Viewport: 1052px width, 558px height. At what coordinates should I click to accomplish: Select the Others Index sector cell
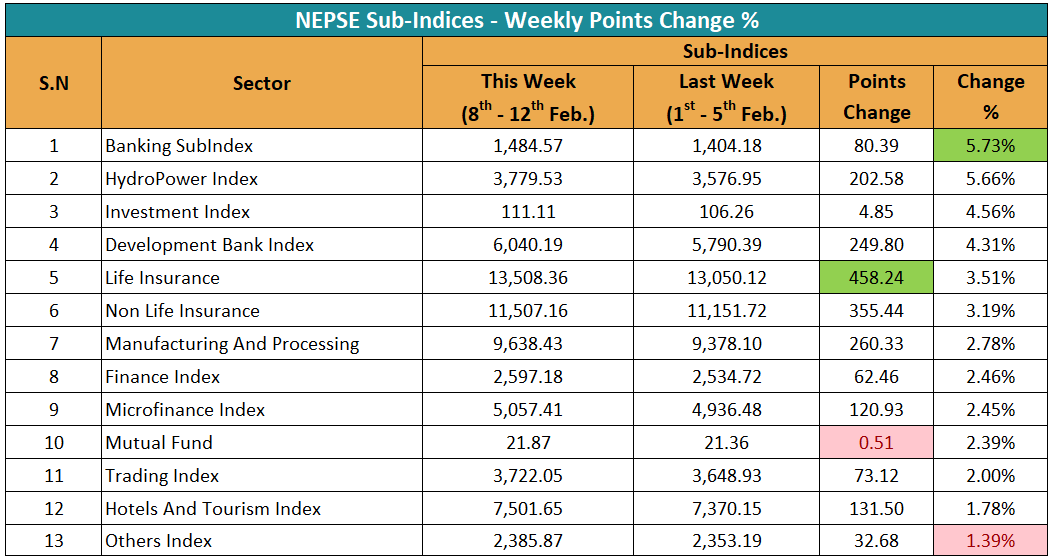(x=160, y=541)
